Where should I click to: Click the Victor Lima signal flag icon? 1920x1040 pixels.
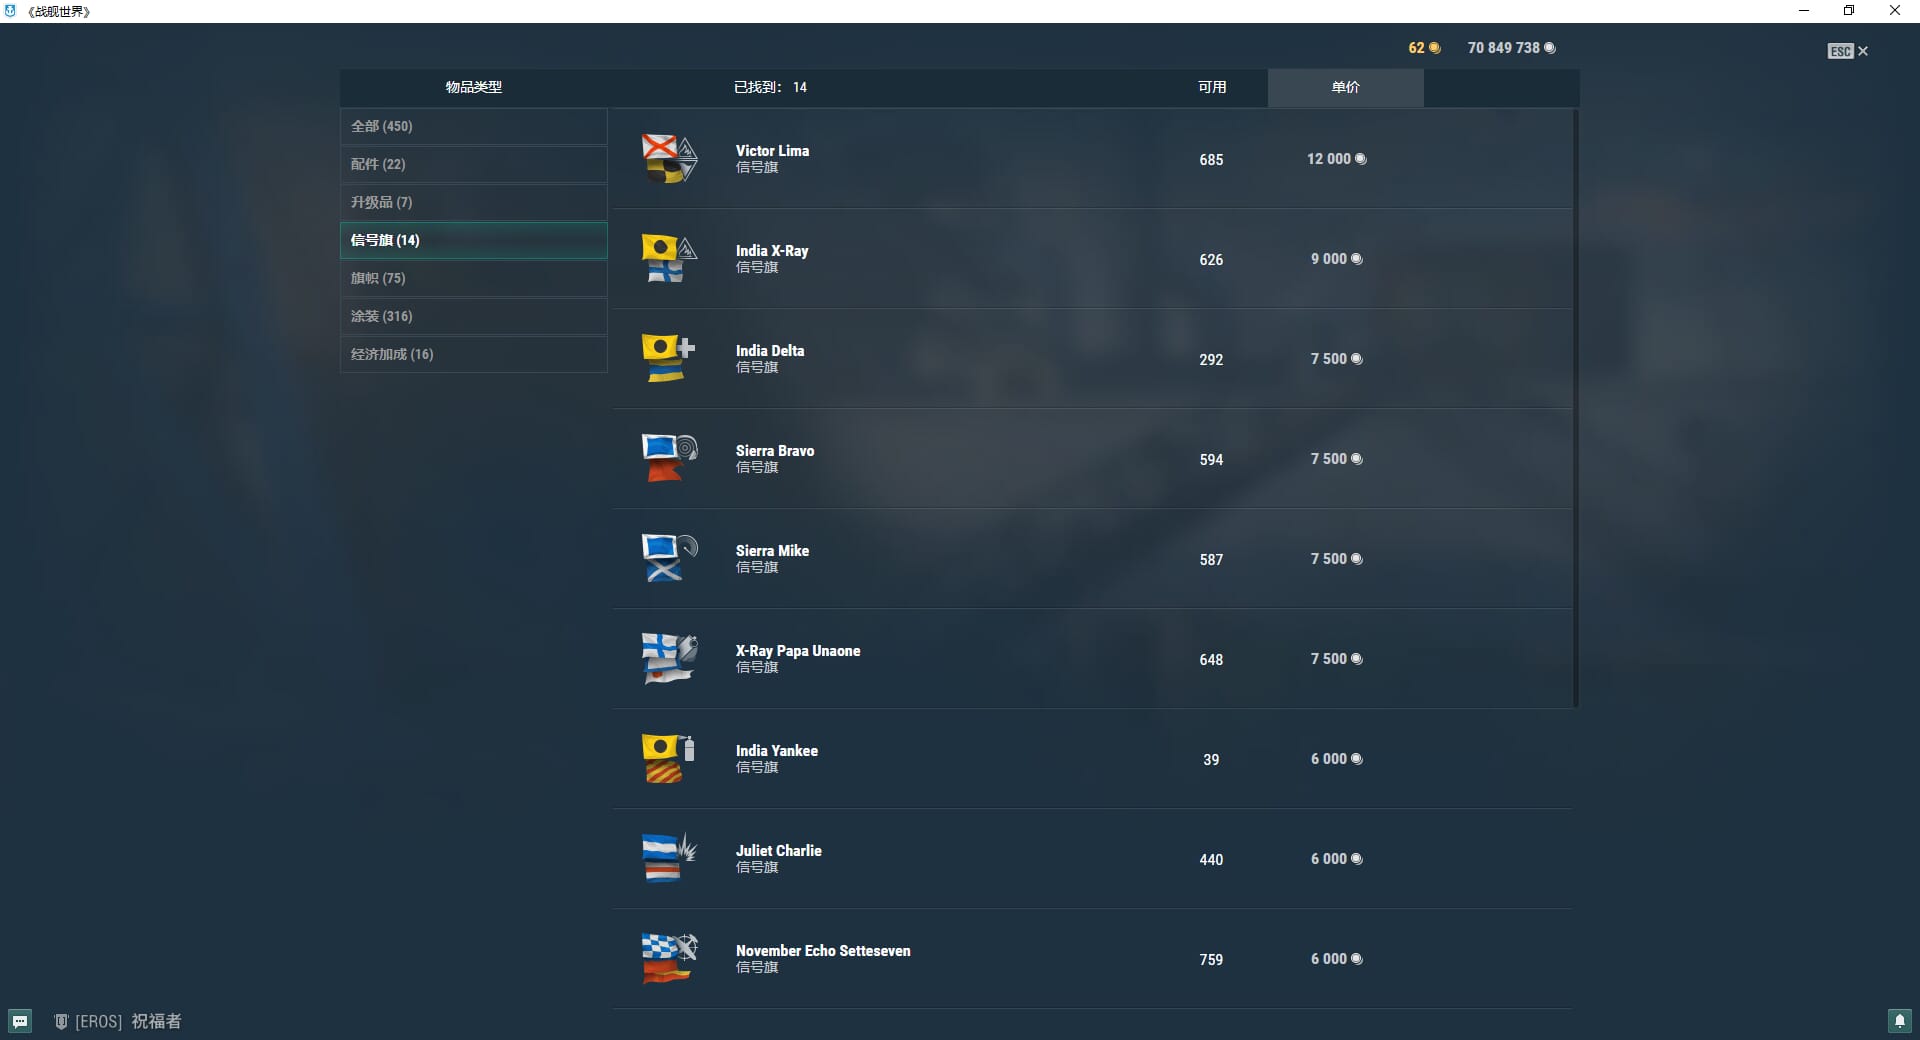pos(668,159)
